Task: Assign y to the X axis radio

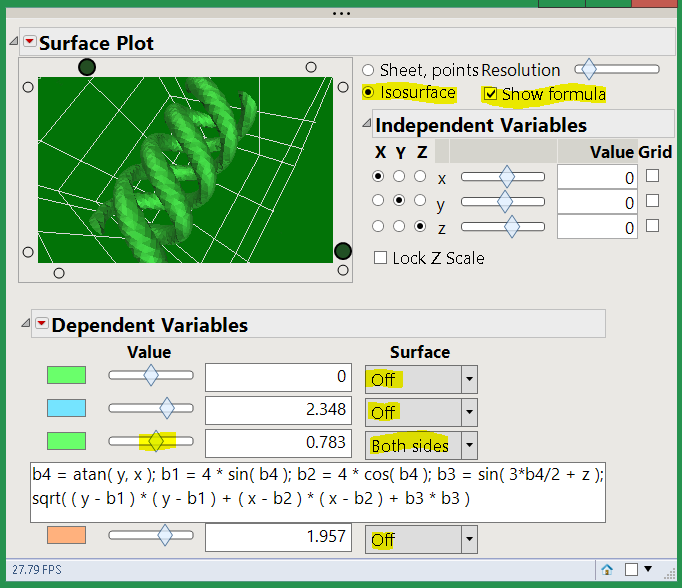Action: tap(378, 200)
